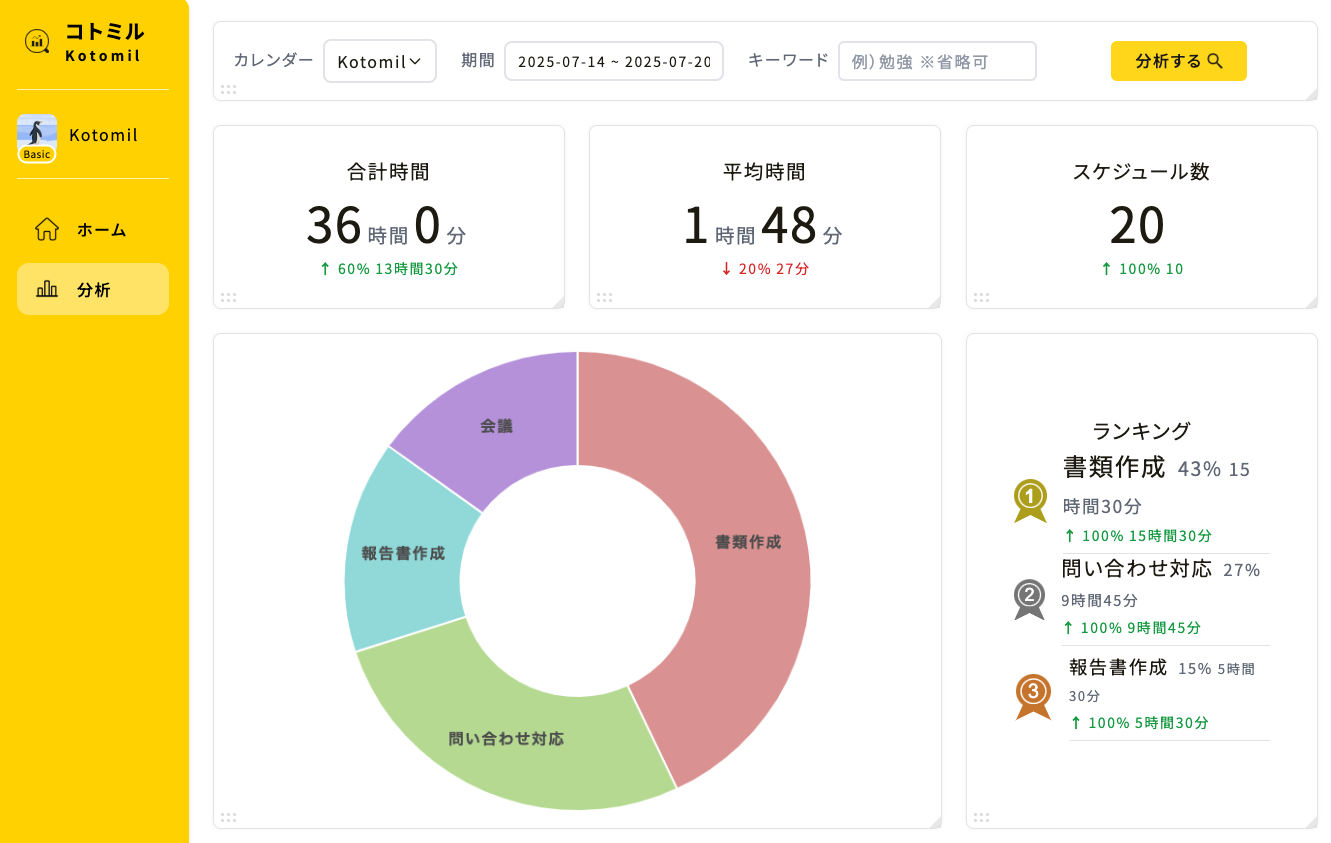Click the キーワード input field
Viewport: 1331px width, 843px height.
point(937,61)
